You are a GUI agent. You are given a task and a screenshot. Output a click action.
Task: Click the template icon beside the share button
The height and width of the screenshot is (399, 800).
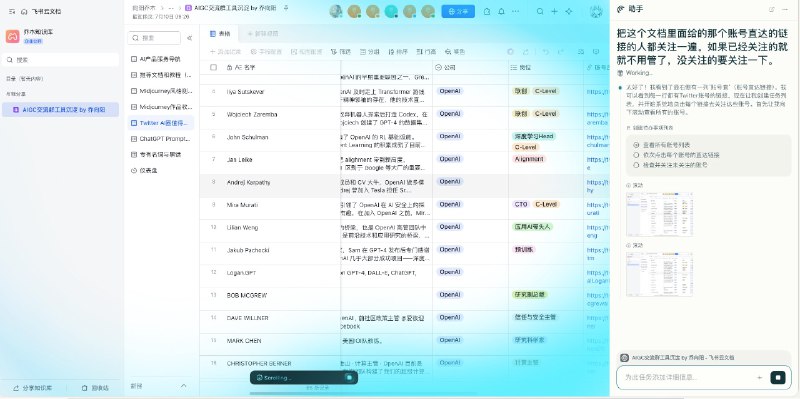(487, 11)
